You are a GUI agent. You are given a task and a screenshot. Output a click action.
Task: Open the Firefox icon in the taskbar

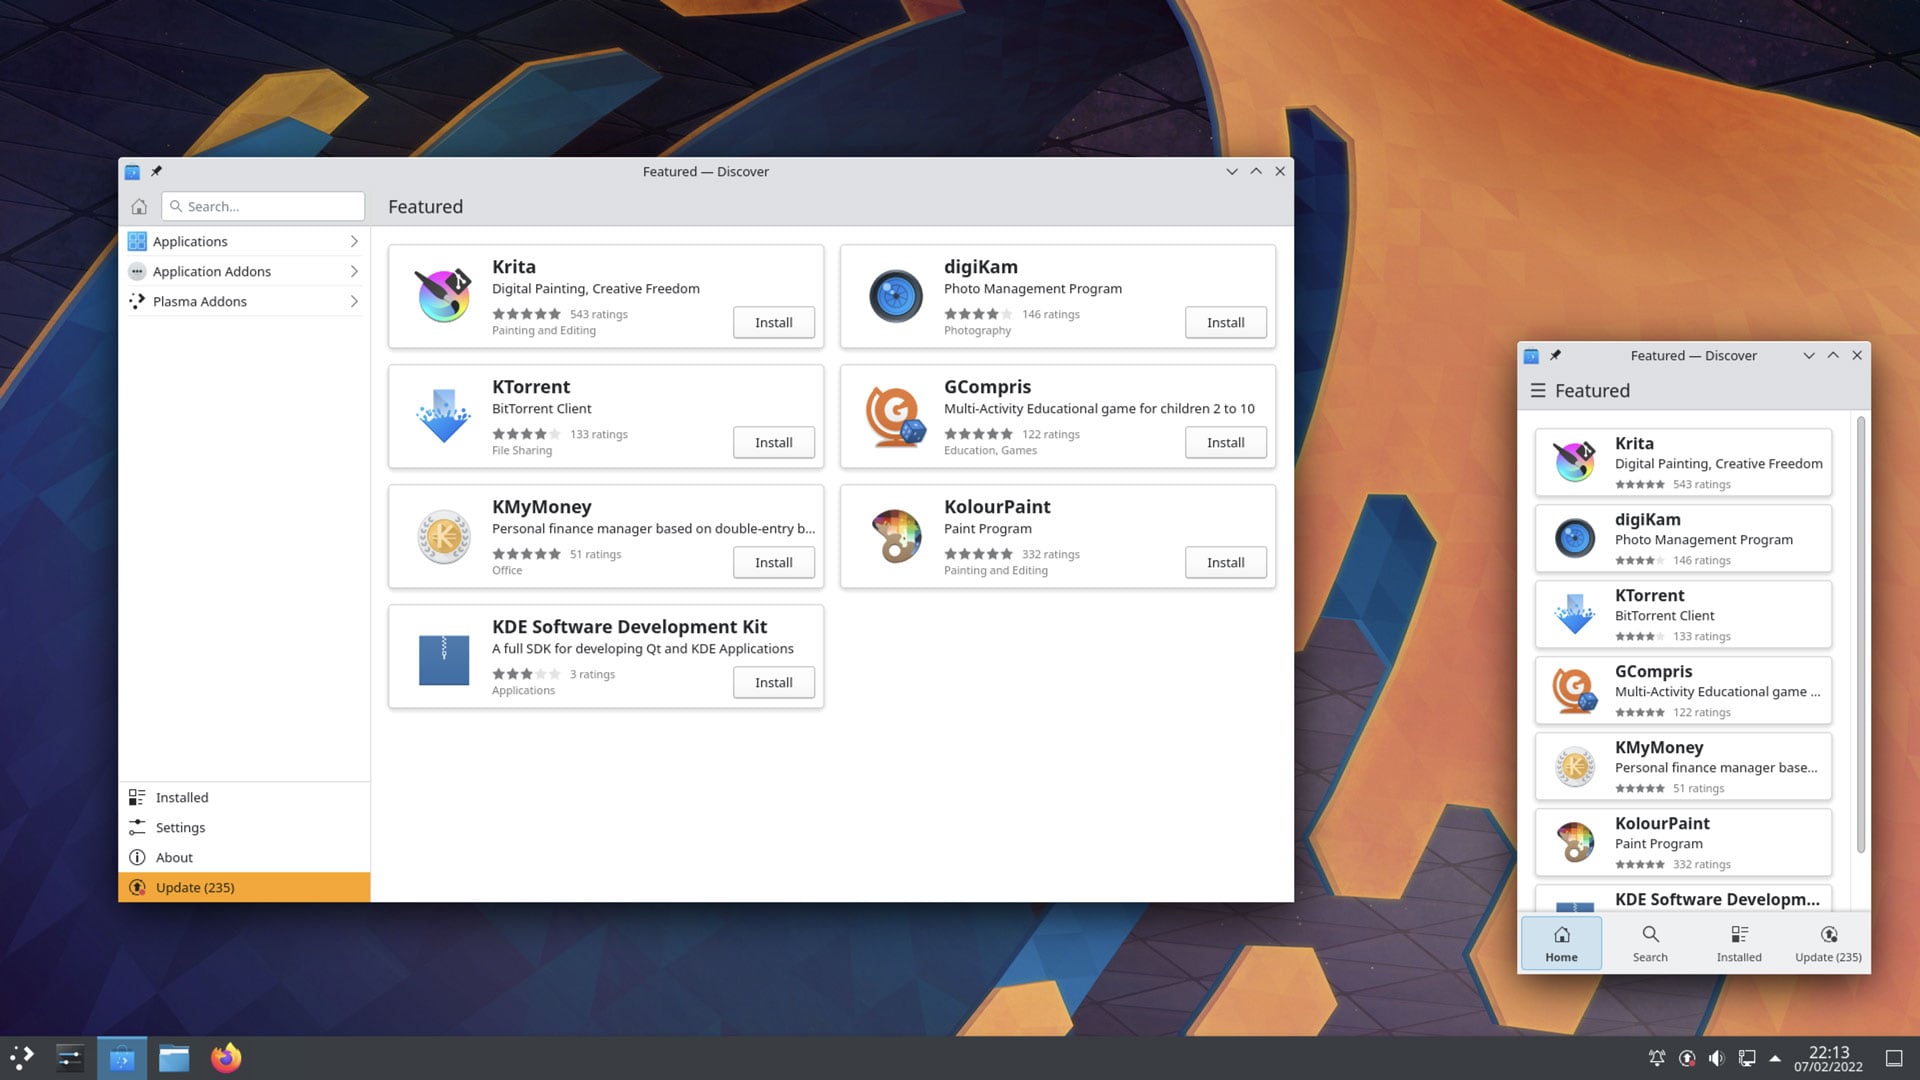226,1058
